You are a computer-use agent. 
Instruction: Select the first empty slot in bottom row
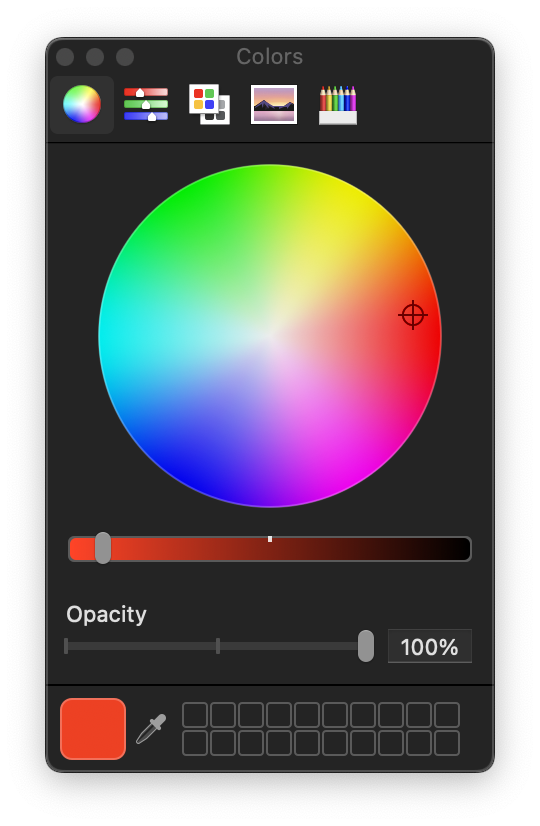[x=195, y=743]
